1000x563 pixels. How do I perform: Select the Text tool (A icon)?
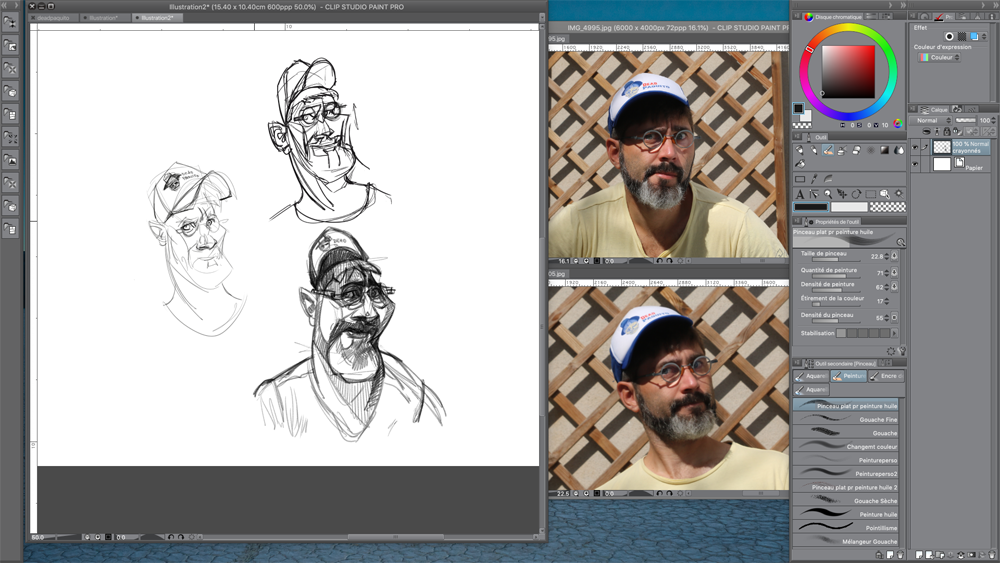click(x=800, y=194)
